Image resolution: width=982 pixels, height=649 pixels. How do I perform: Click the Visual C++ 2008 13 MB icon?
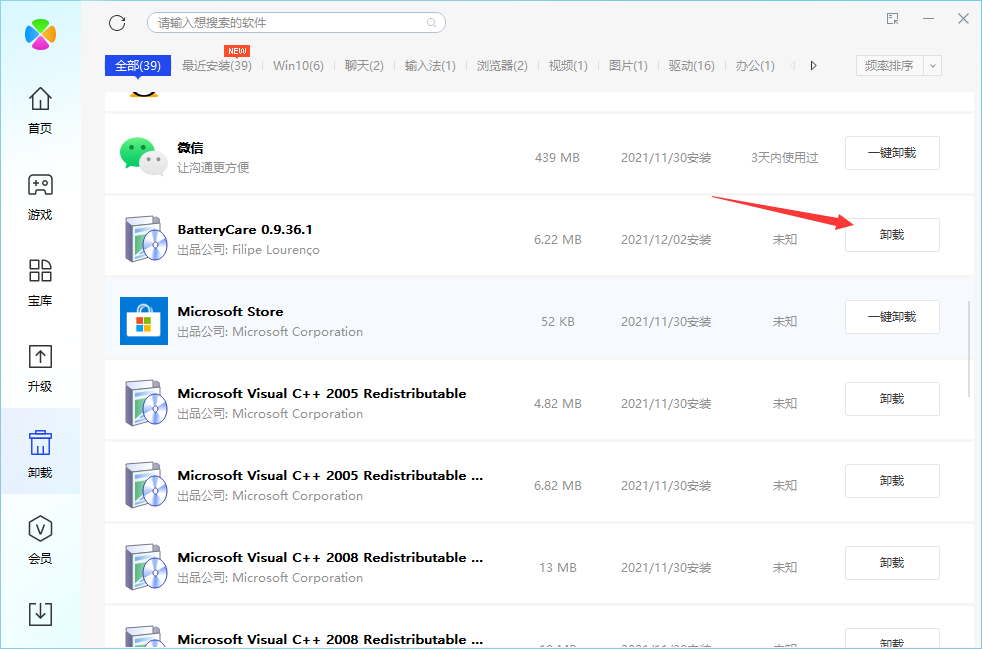click(145, 567)
